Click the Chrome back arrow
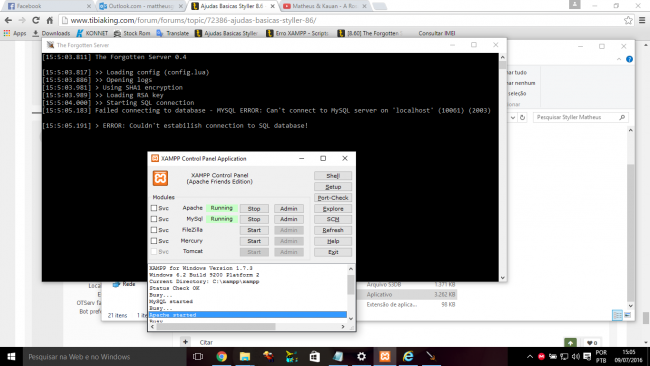 point(8,20)
